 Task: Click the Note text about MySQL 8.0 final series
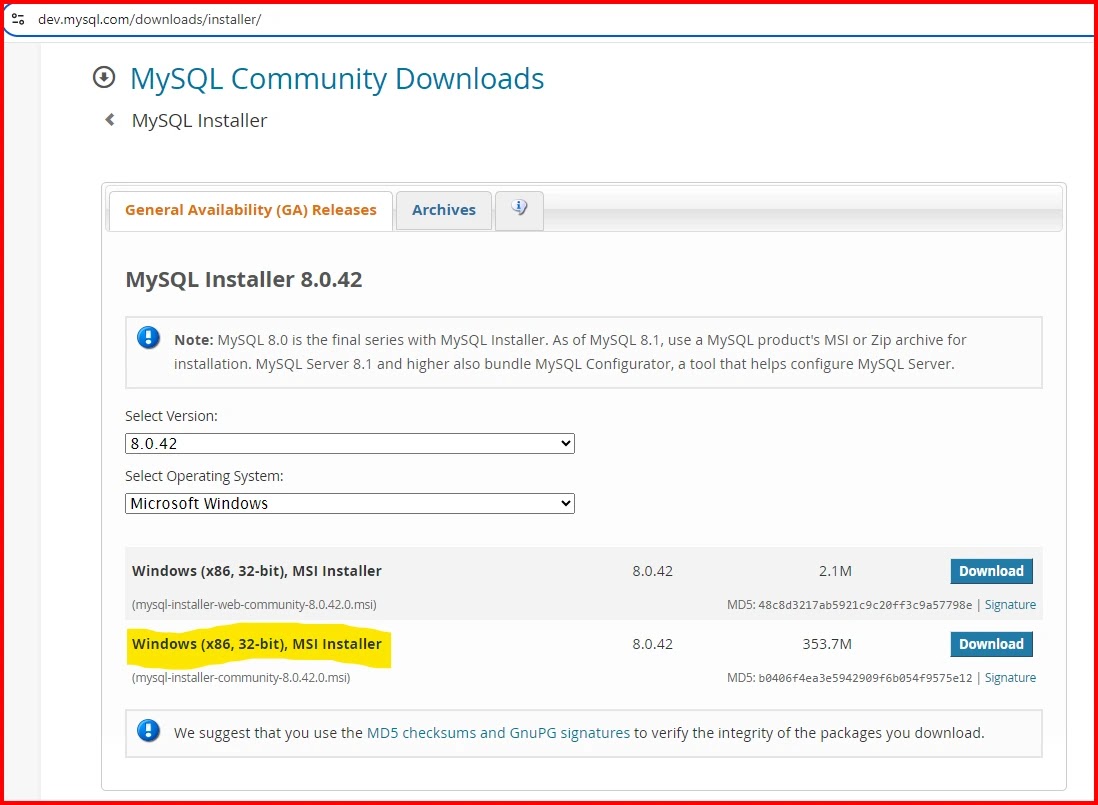coord(570,352)
